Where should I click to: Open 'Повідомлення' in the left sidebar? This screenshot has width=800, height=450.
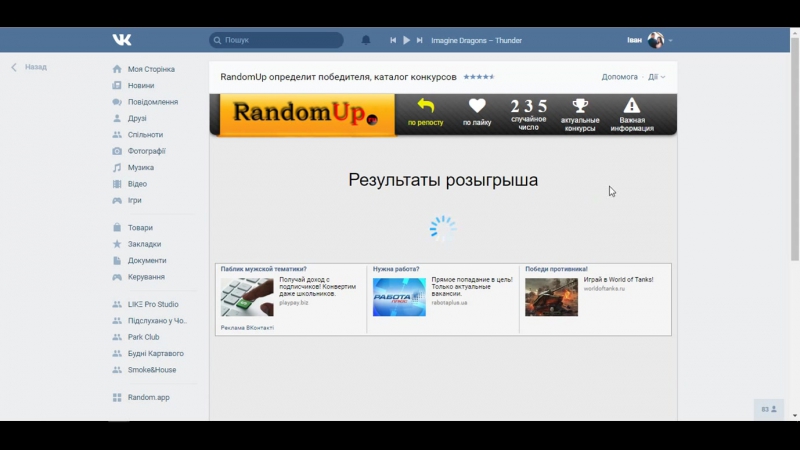(x=152, y=102)
